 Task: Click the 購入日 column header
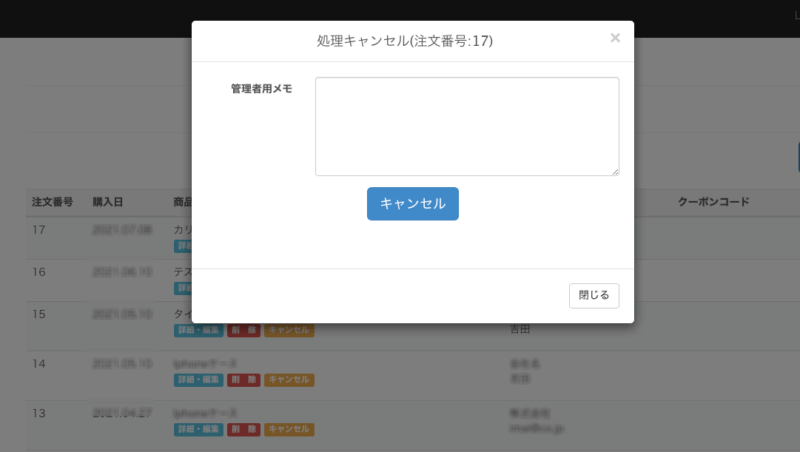(x=107, y=202)
